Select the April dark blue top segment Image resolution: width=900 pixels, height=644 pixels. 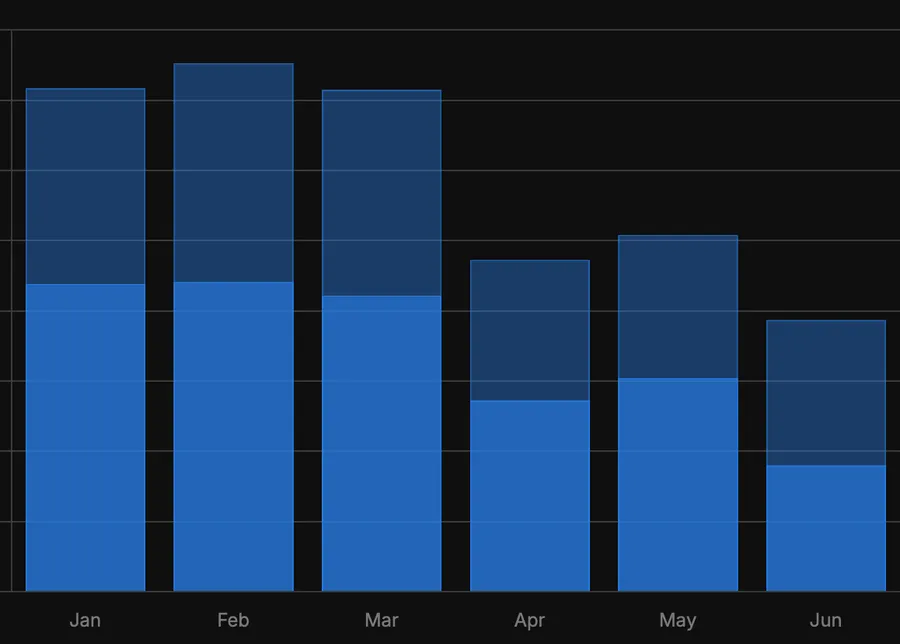(529, 330)
